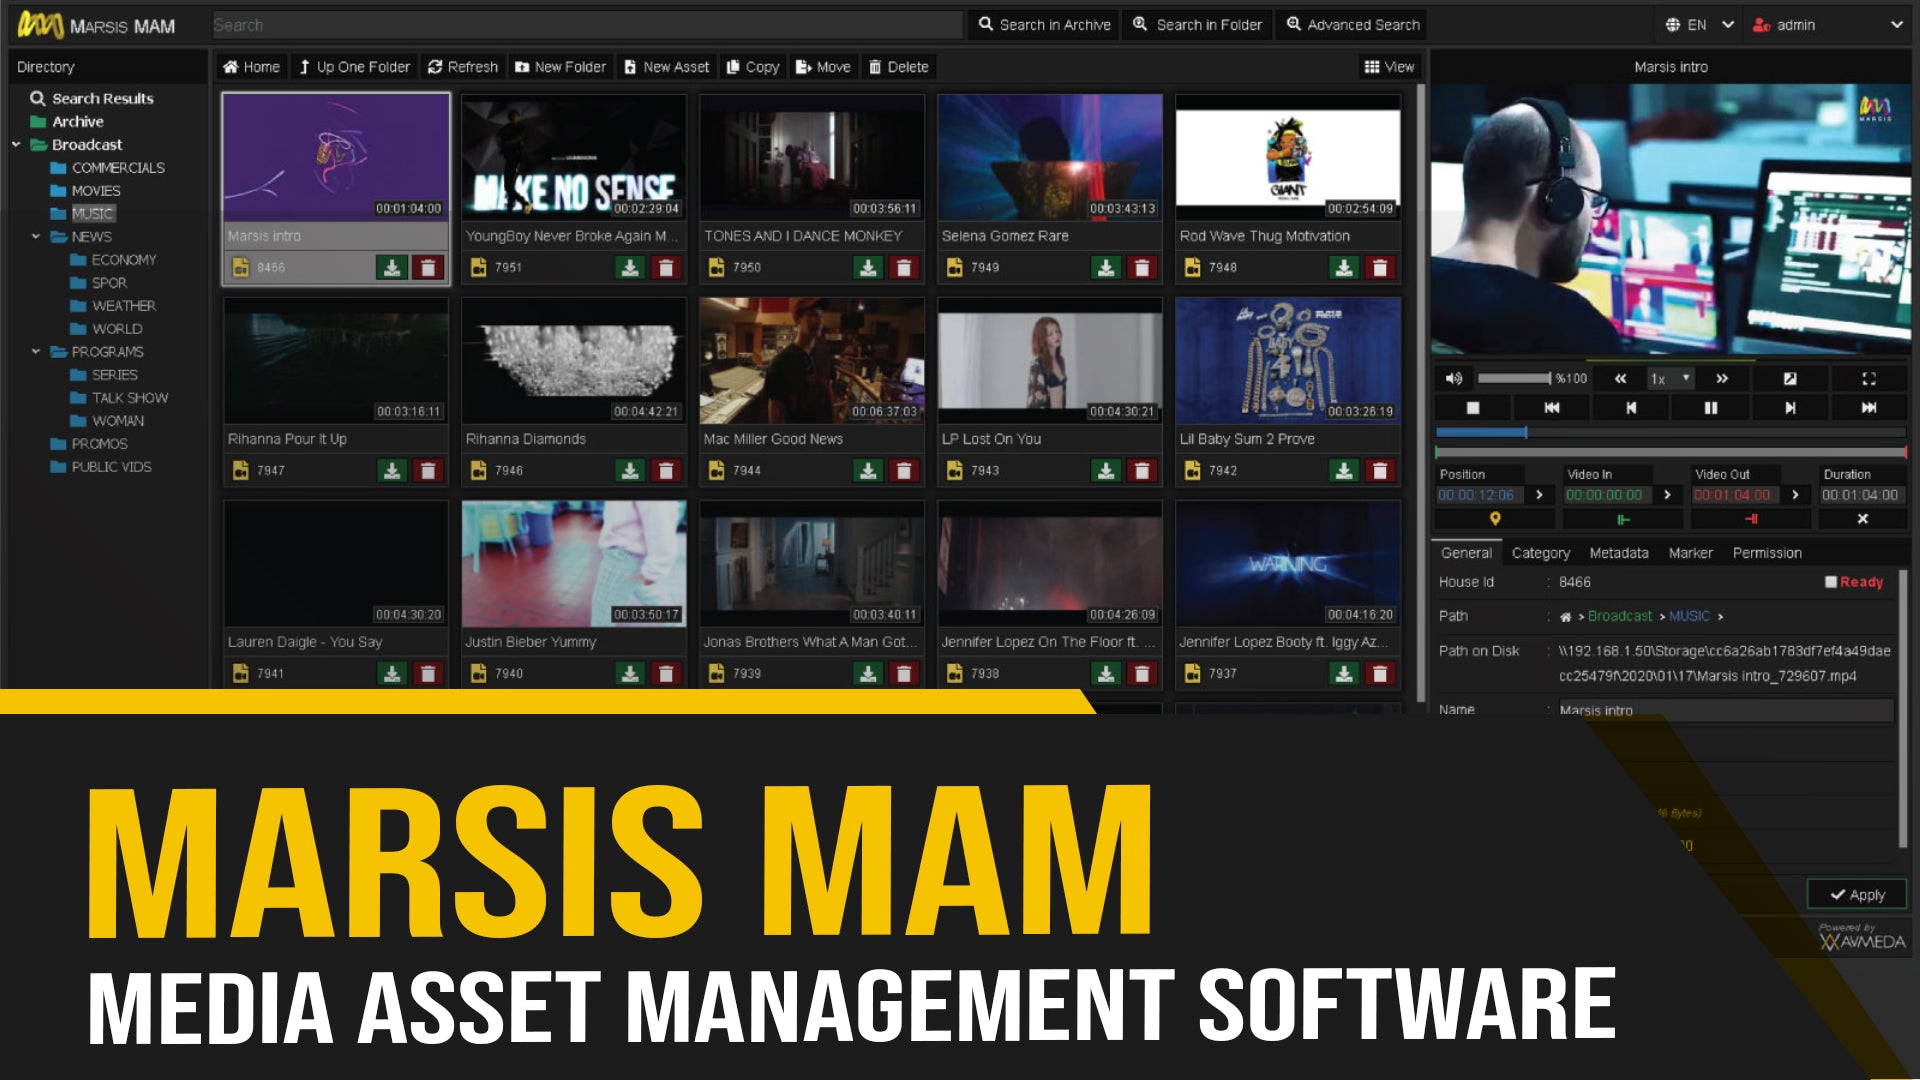
Task: Add a marker at current position
Action: [x=1495, y=519]
